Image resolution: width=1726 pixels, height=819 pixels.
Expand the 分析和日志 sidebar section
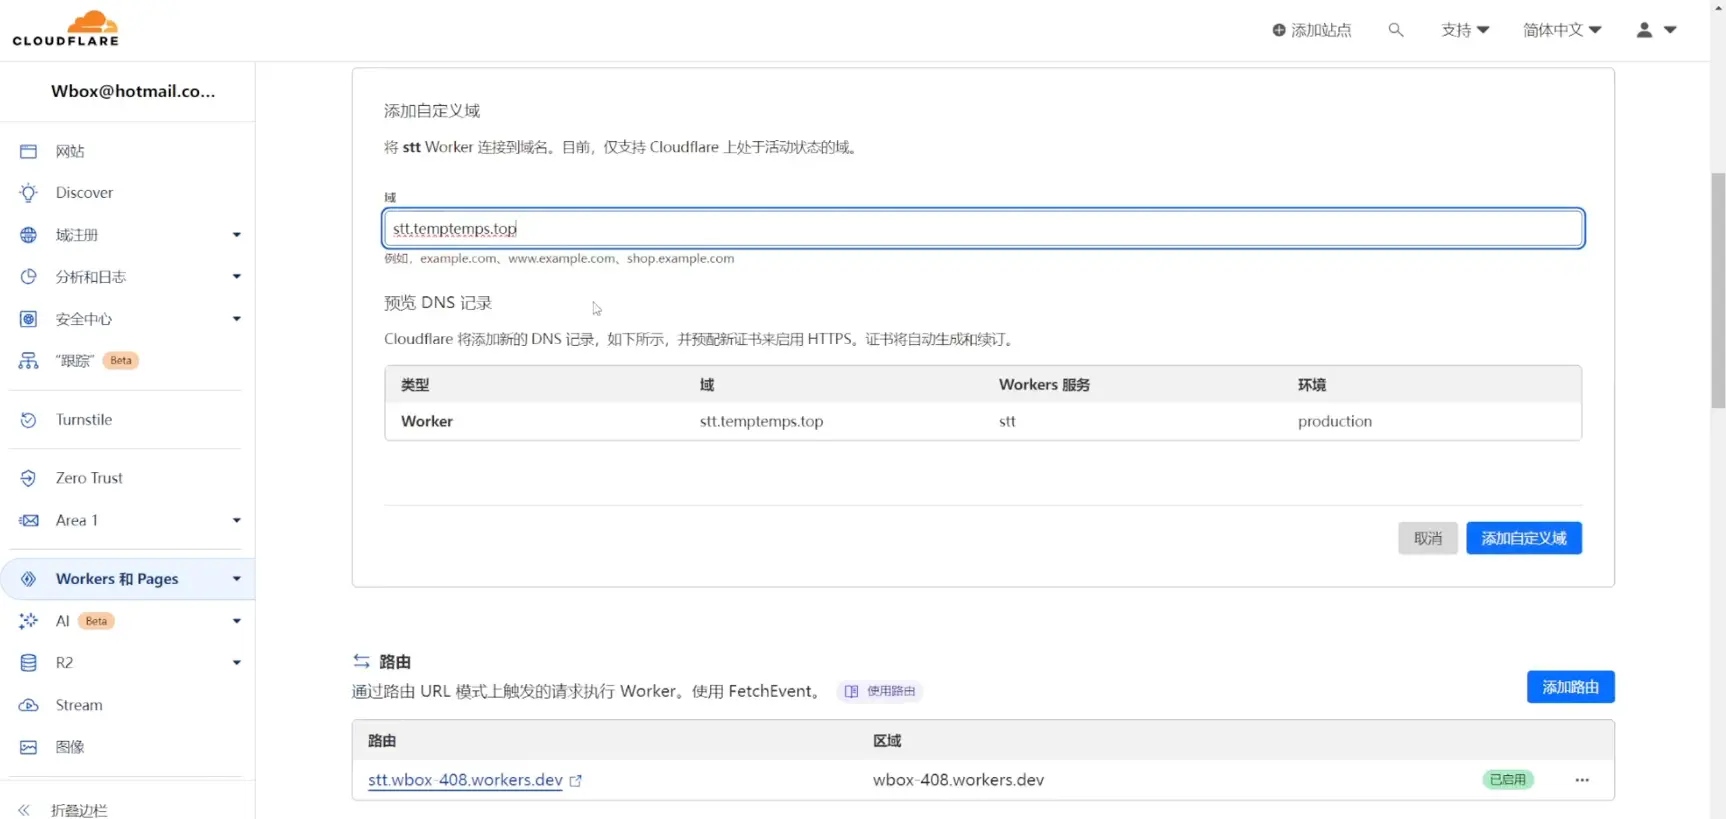(237, 277)
